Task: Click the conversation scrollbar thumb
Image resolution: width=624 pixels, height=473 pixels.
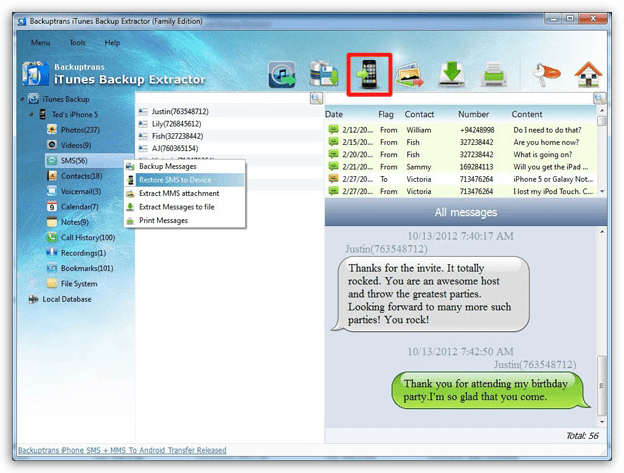Action: click(x=602, y=386)
